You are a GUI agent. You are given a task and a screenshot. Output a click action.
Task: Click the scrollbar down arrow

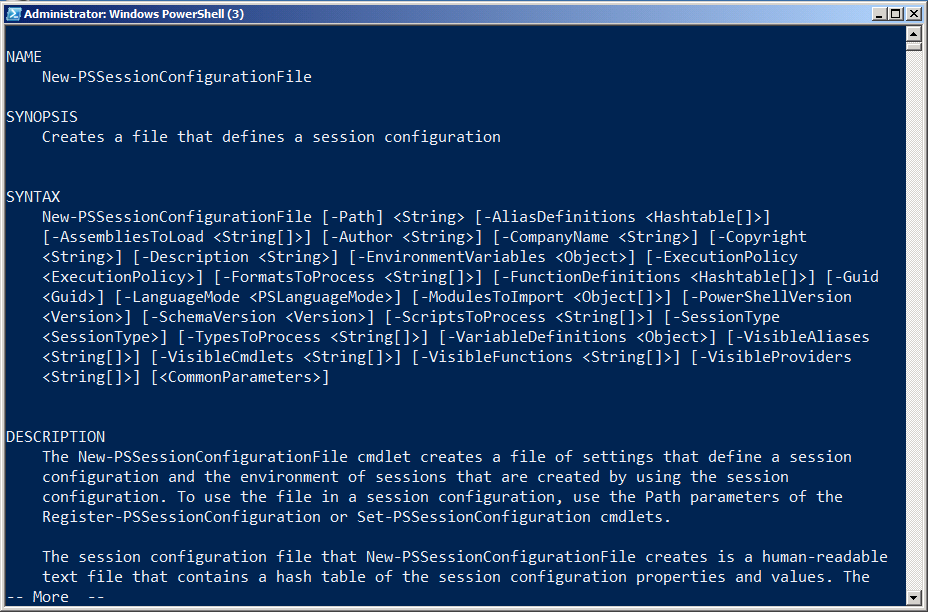tap(913, 597)
